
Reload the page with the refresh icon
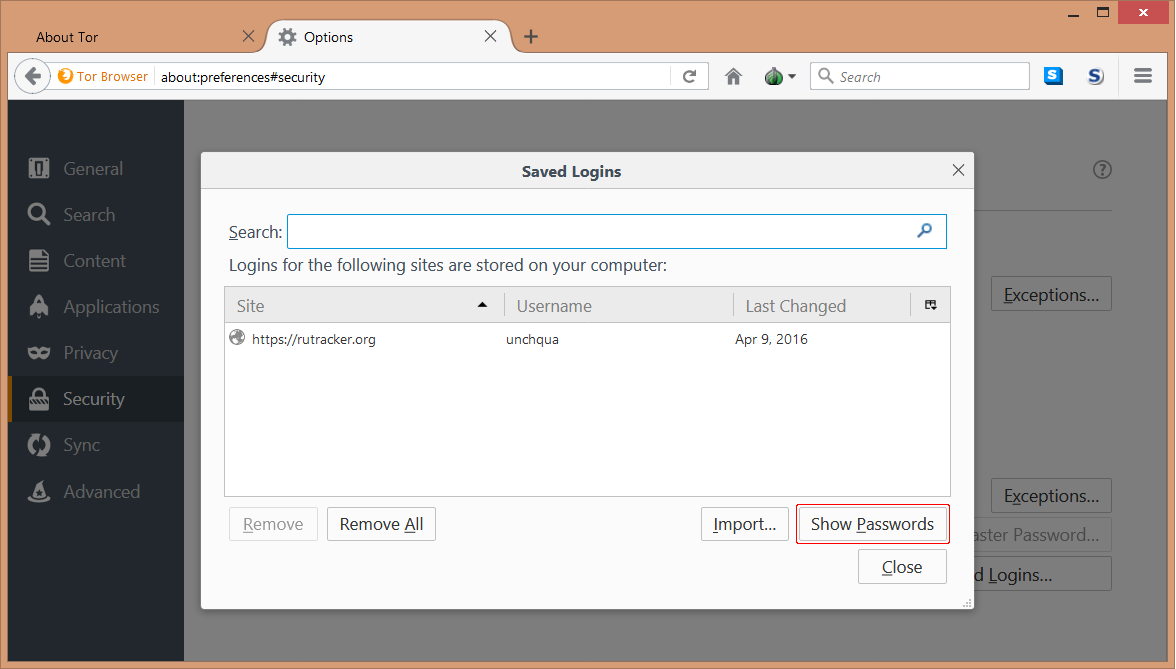pyautogui.click(x=689, y=77)
